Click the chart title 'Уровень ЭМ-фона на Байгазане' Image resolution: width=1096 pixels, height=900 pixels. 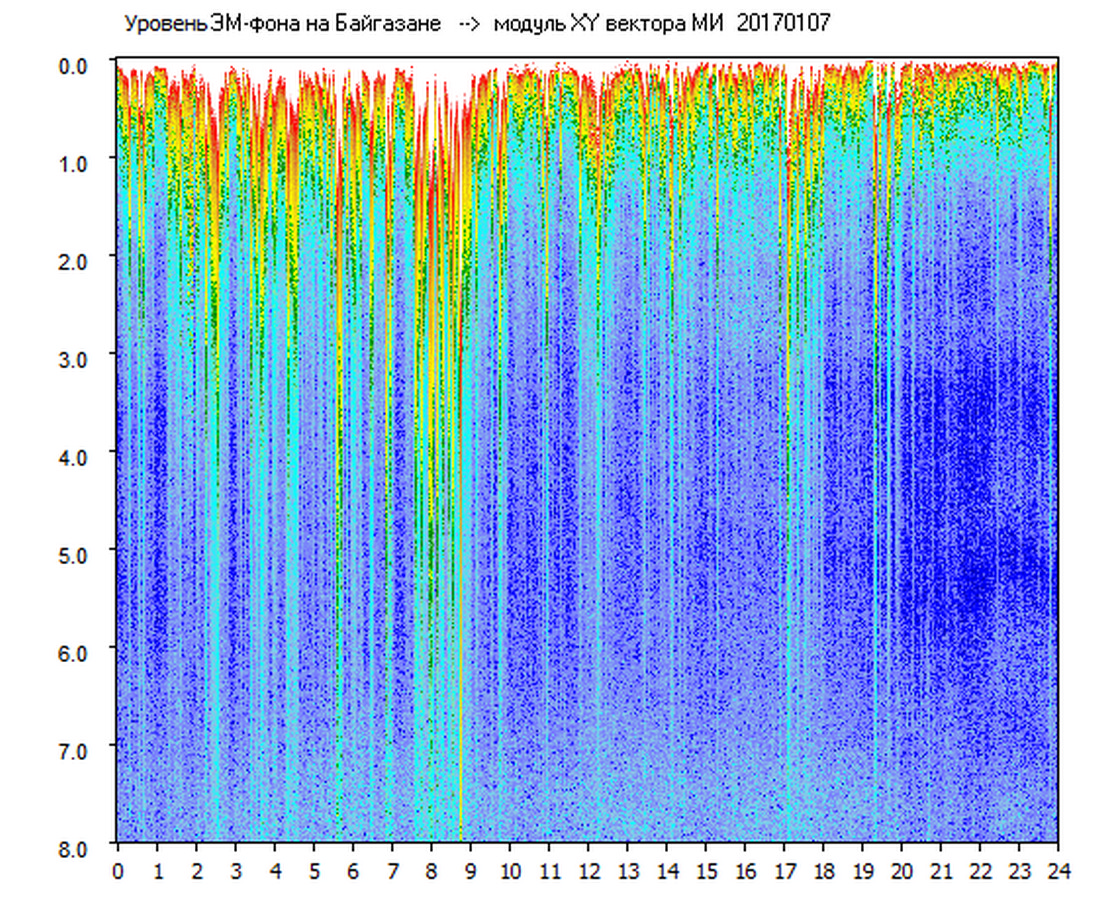(x=282, y=24)
